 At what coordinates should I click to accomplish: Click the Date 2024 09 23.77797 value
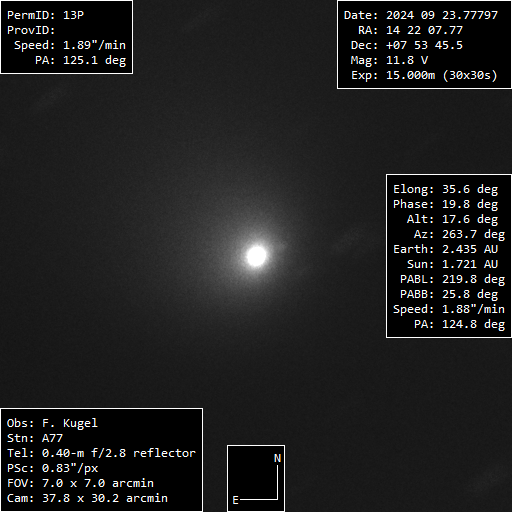point(442,15)
